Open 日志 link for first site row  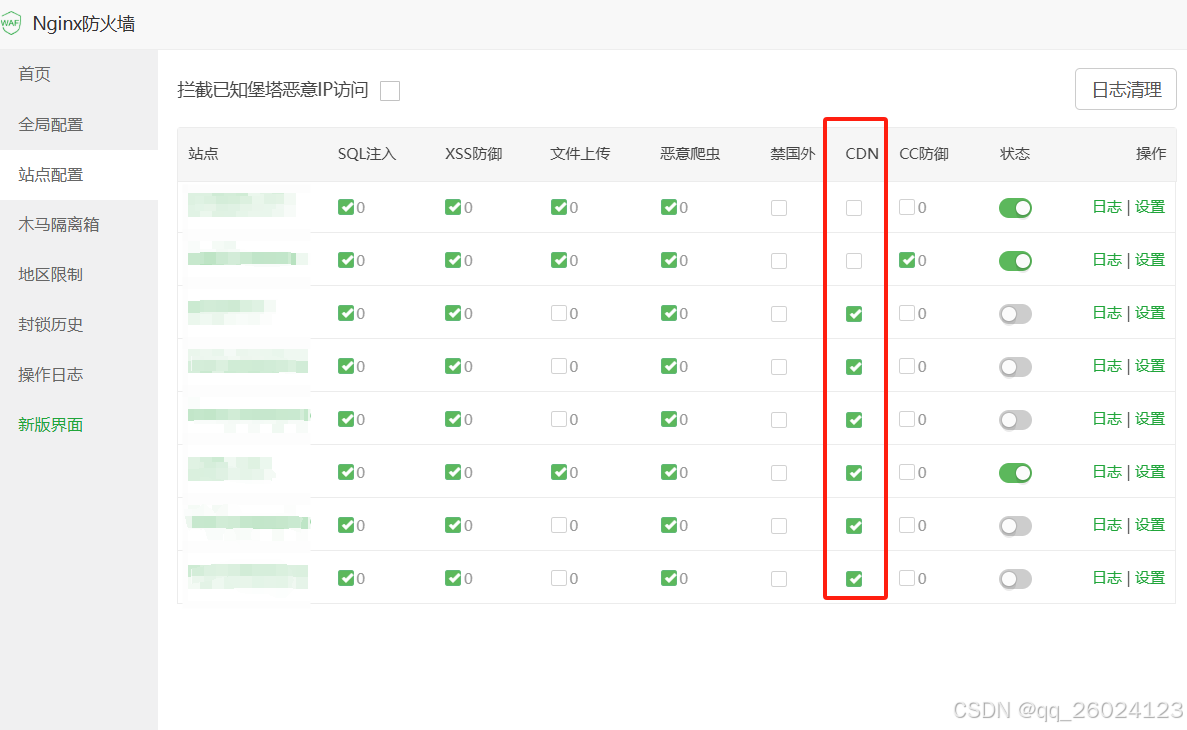pos(1107,207)
